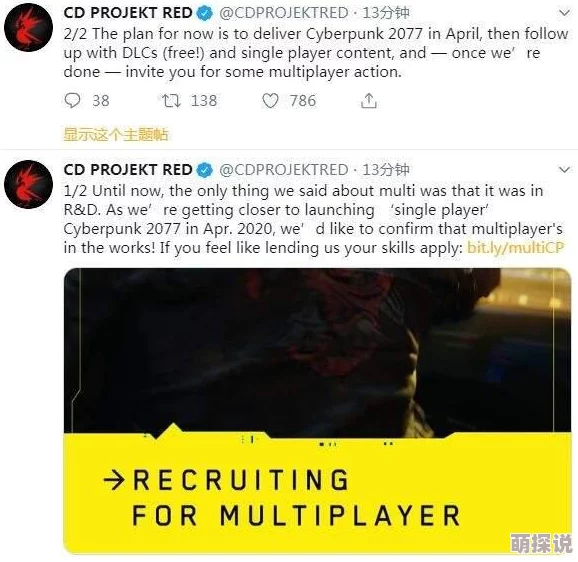Open the Recruiting for Multiplayer image
Viewport: 578px width, 562px height.
point(317,411)
